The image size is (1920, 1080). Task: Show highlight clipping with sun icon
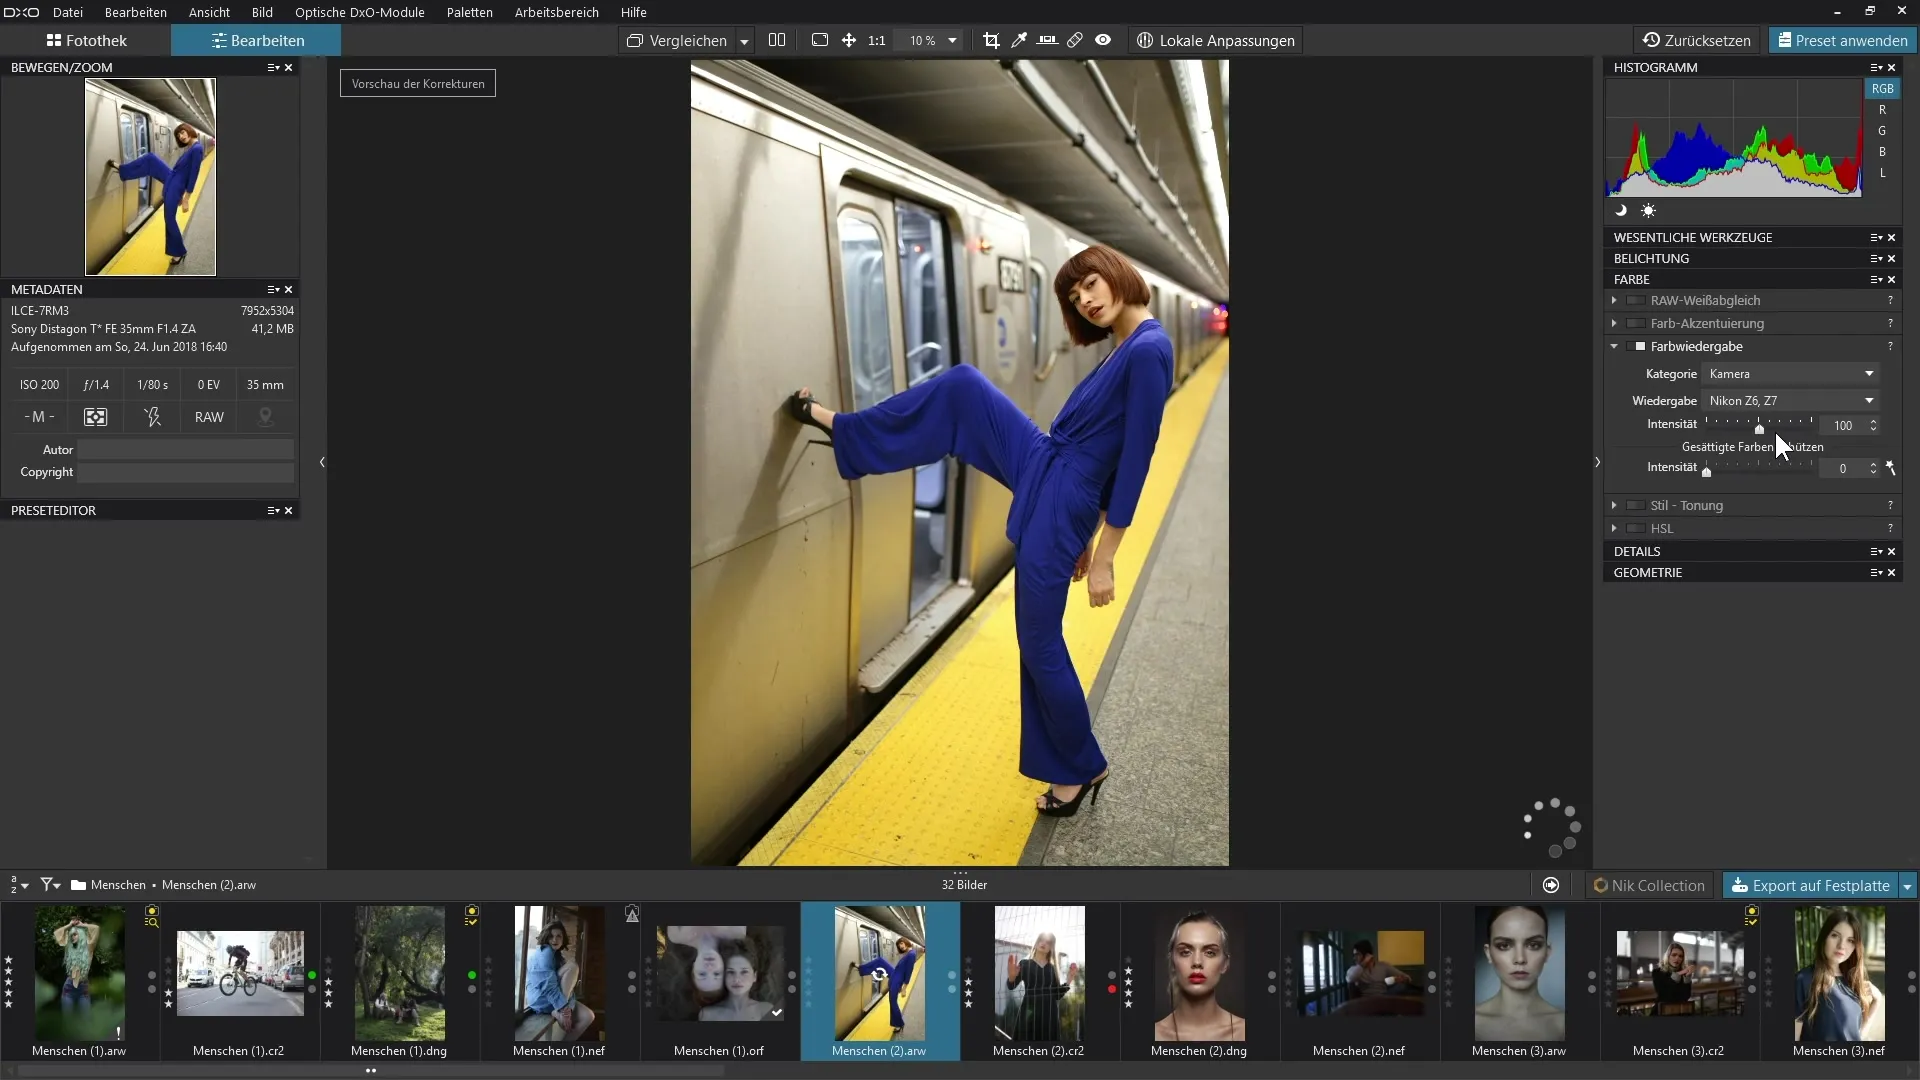[1648, 210]
